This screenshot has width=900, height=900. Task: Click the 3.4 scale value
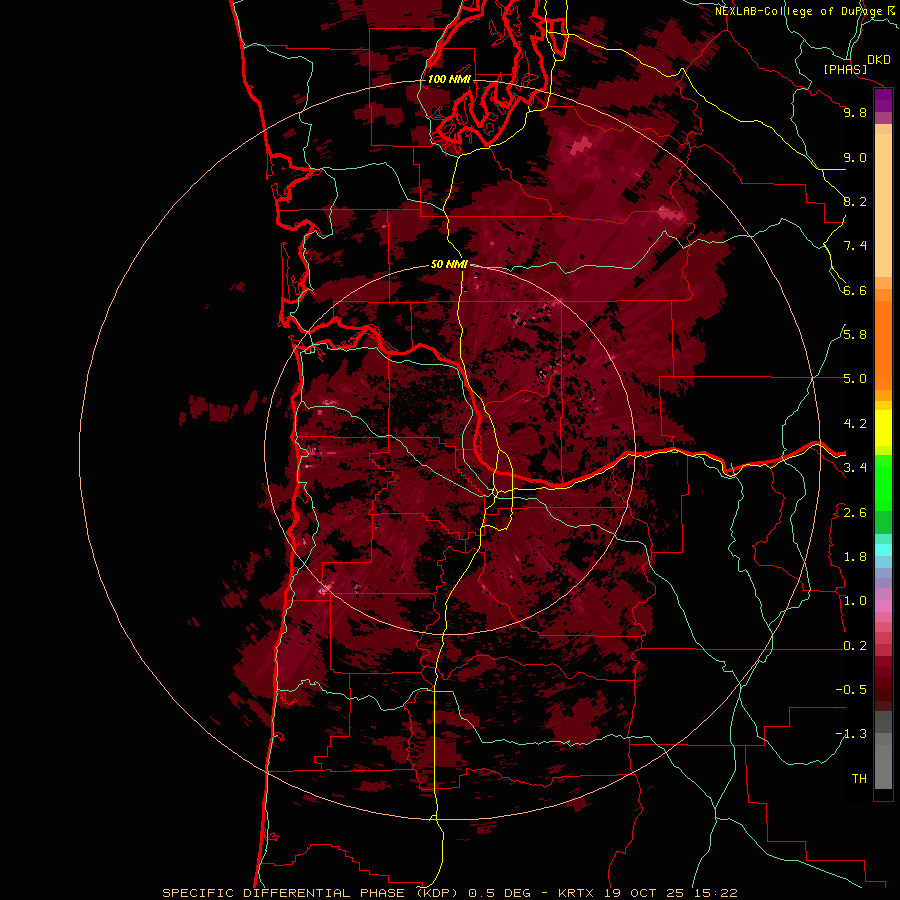point(855,468)
